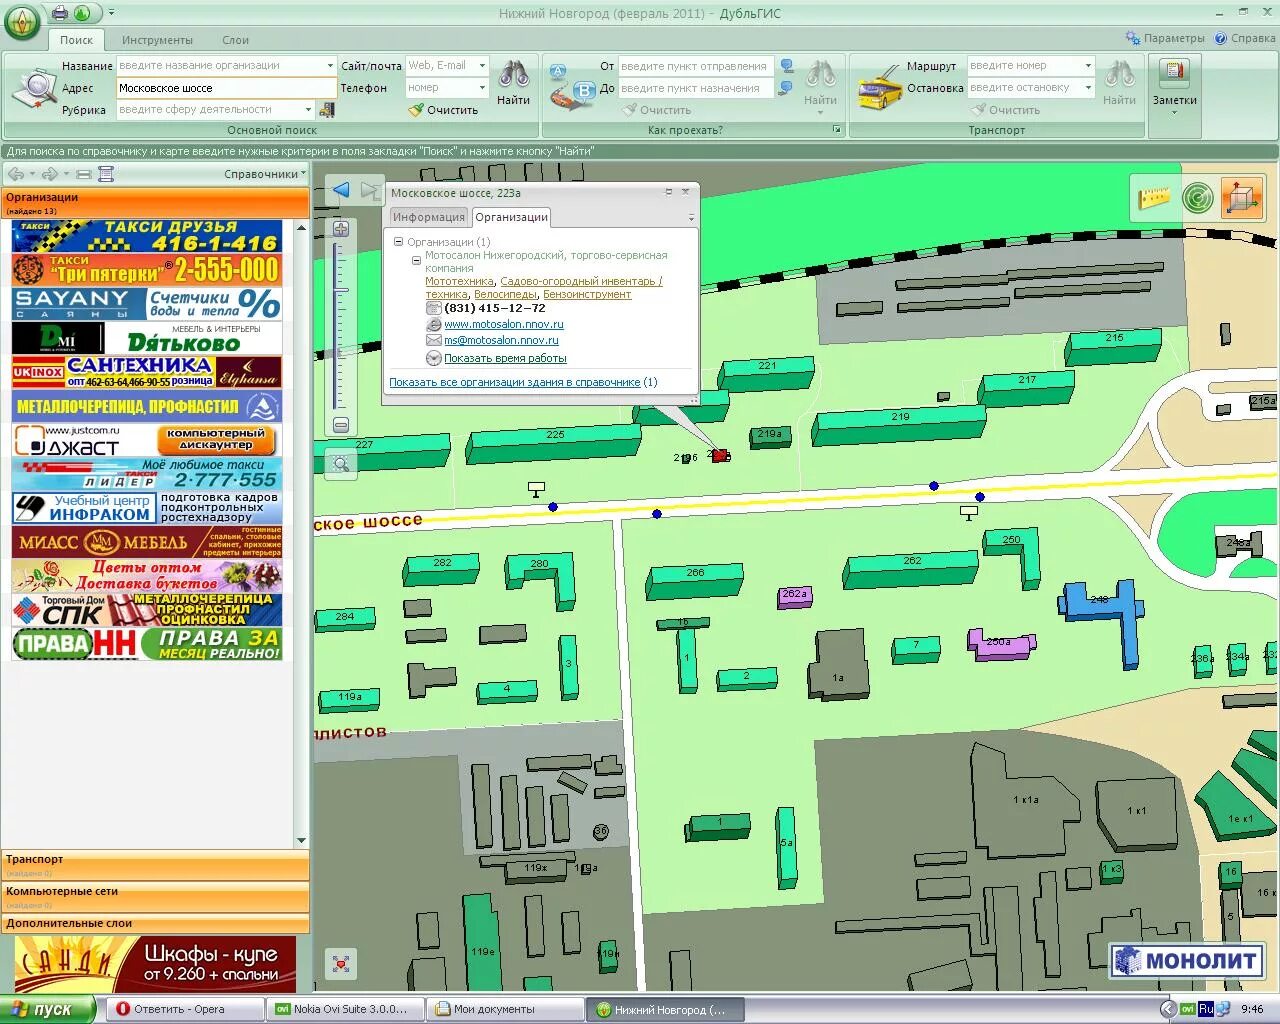The image size is (1280, 1024).
Task: Open www.motosalon.nnov.ru link
Action: (x=504, y=324)
